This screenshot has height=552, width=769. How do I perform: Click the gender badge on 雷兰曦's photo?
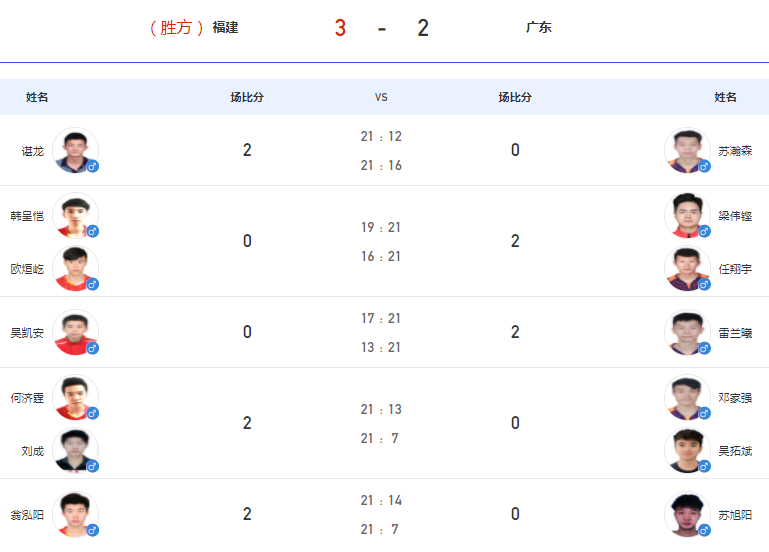click(704, 349)
